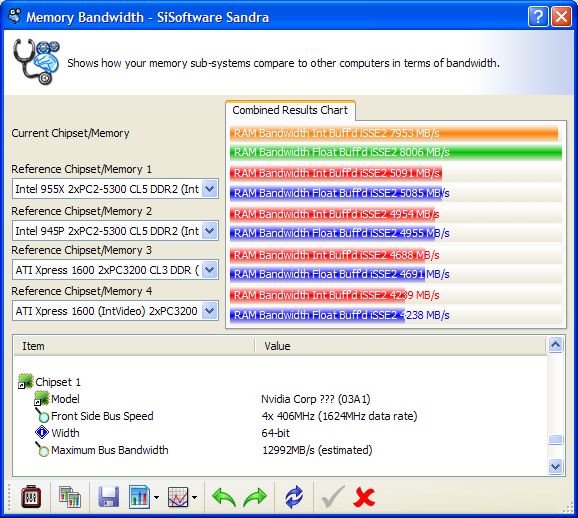
Task: Click the blue Float Buff'd 4238 MB/s bar
Action: point(317,315)
